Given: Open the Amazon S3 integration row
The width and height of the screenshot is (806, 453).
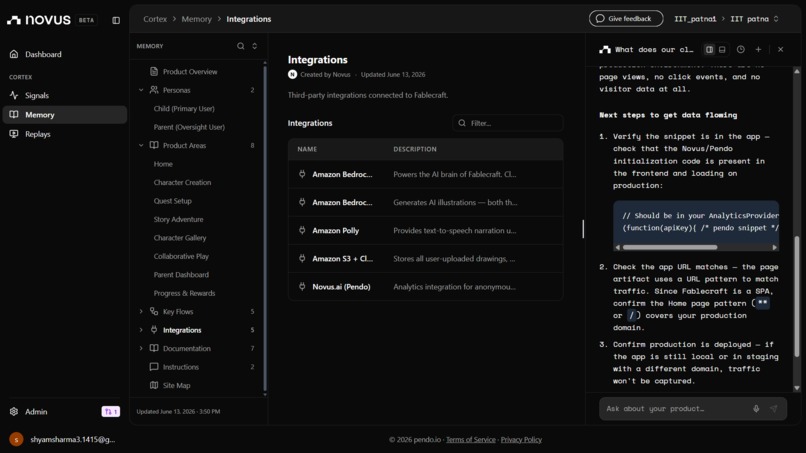Looking at the screenshot, I should pyautogui.click(x=425, y=259).
